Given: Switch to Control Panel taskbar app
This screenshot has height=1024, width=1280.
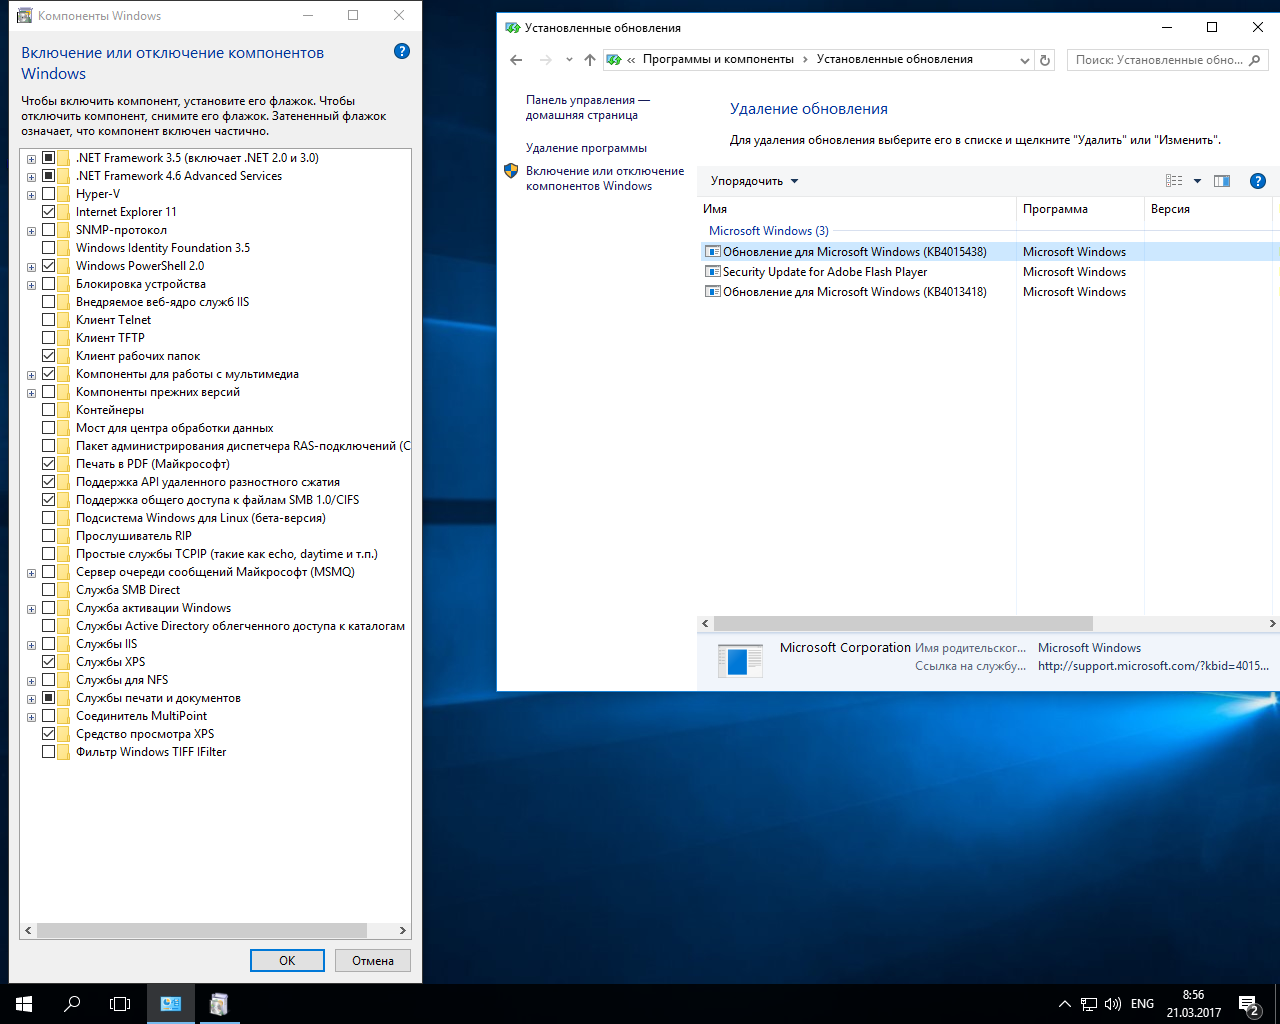Looking at the screenshot, I should (171, 1004).
